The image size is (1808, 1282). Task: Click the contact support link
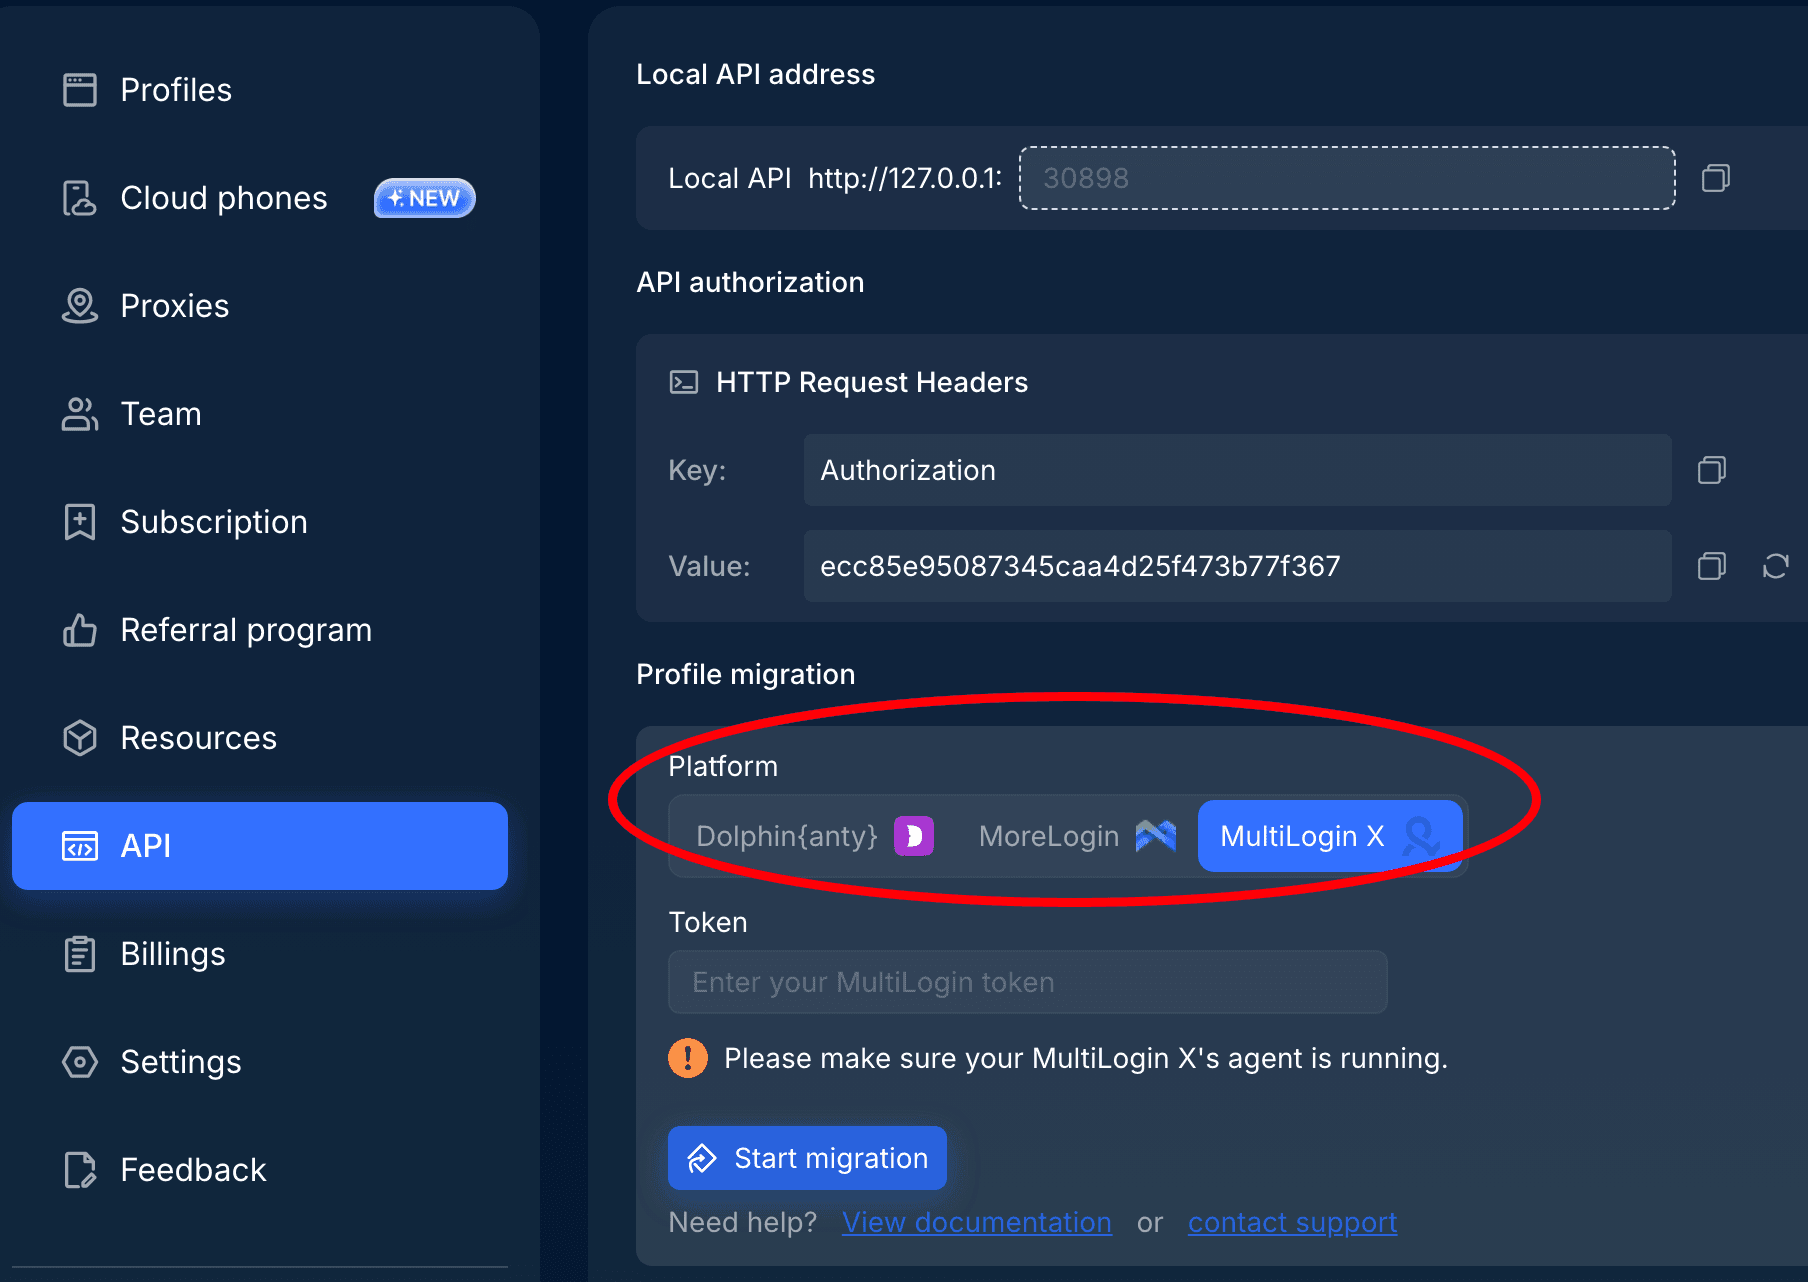(1292, 1222)
